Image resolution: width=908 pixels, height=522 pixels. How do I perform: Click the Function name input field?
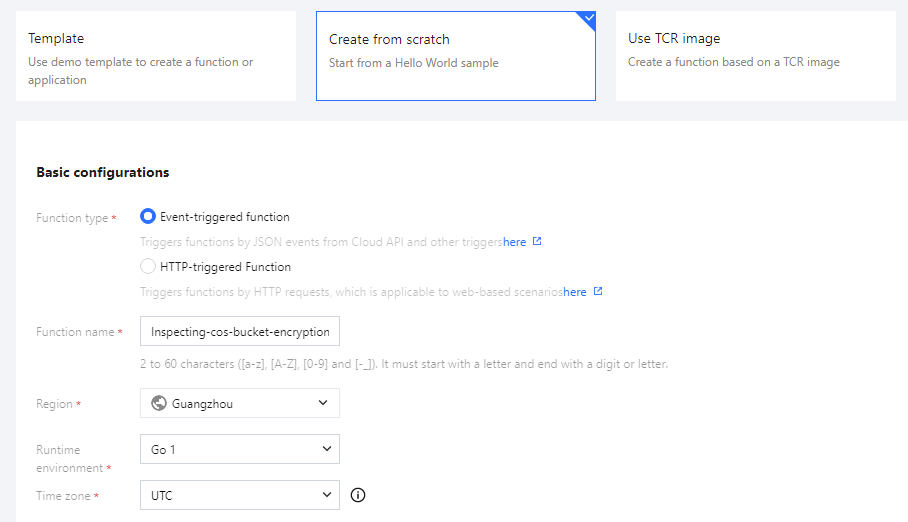[240, 331]
